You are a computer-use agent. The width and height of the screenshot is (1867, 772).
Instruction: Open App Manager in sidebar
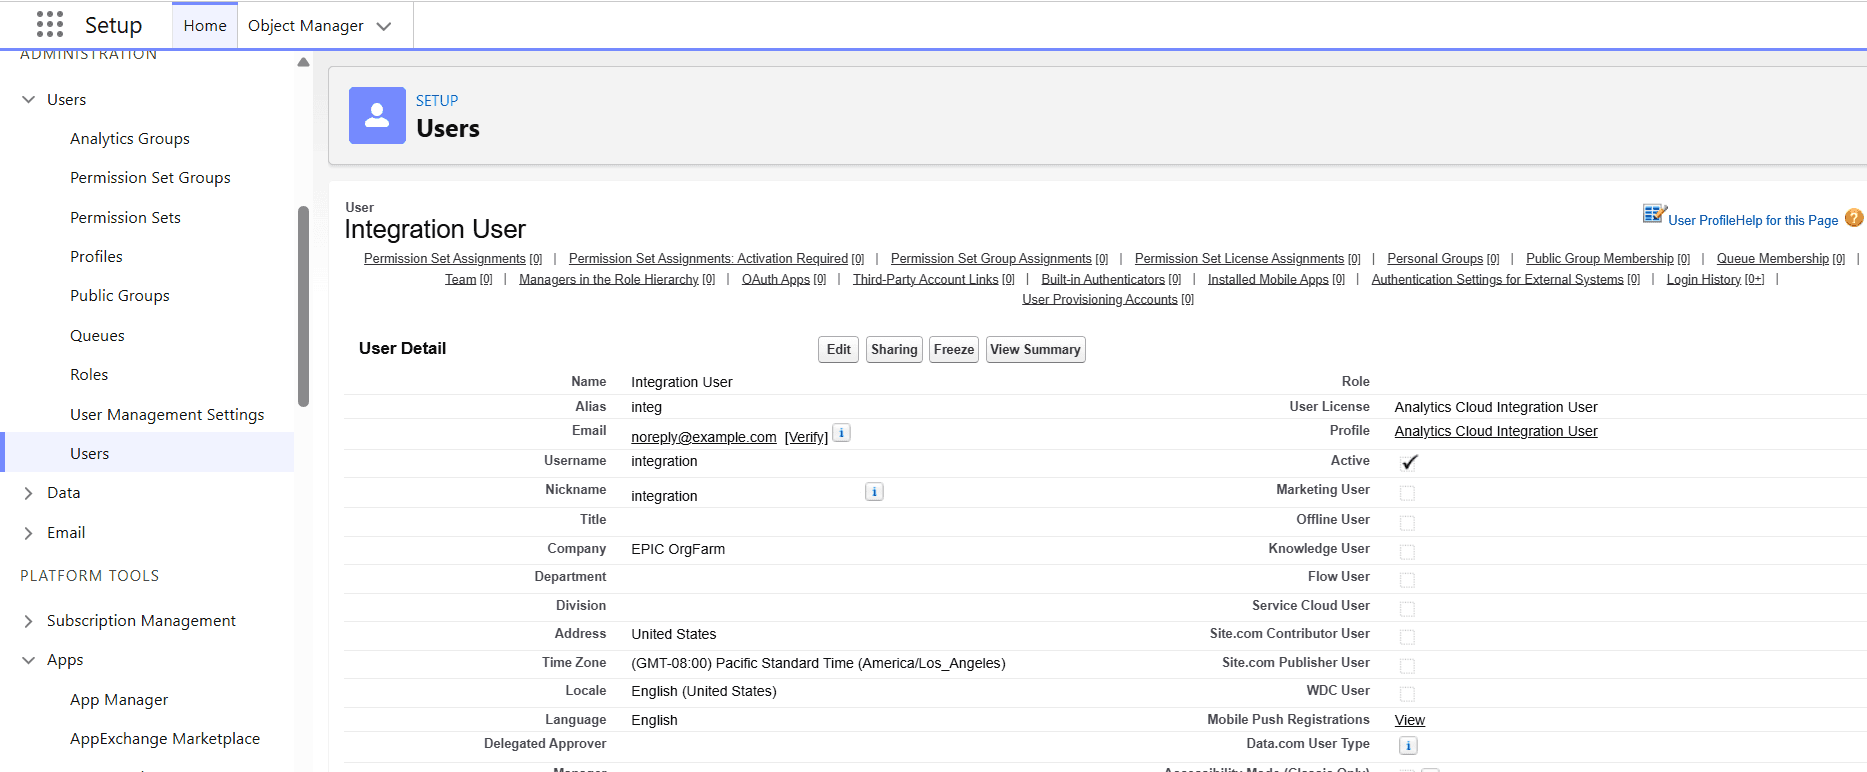click(x=119, y=699)
